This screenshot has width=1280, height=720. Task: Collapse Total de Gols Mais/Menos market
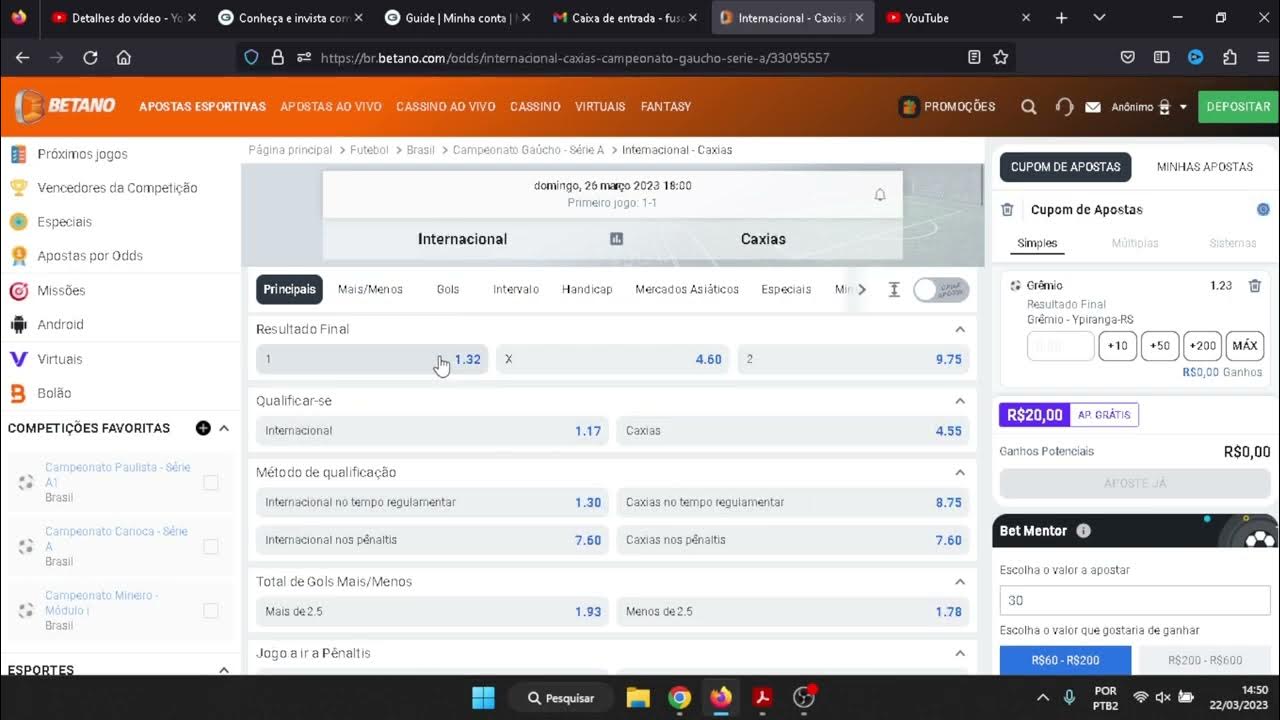(960, 581)
